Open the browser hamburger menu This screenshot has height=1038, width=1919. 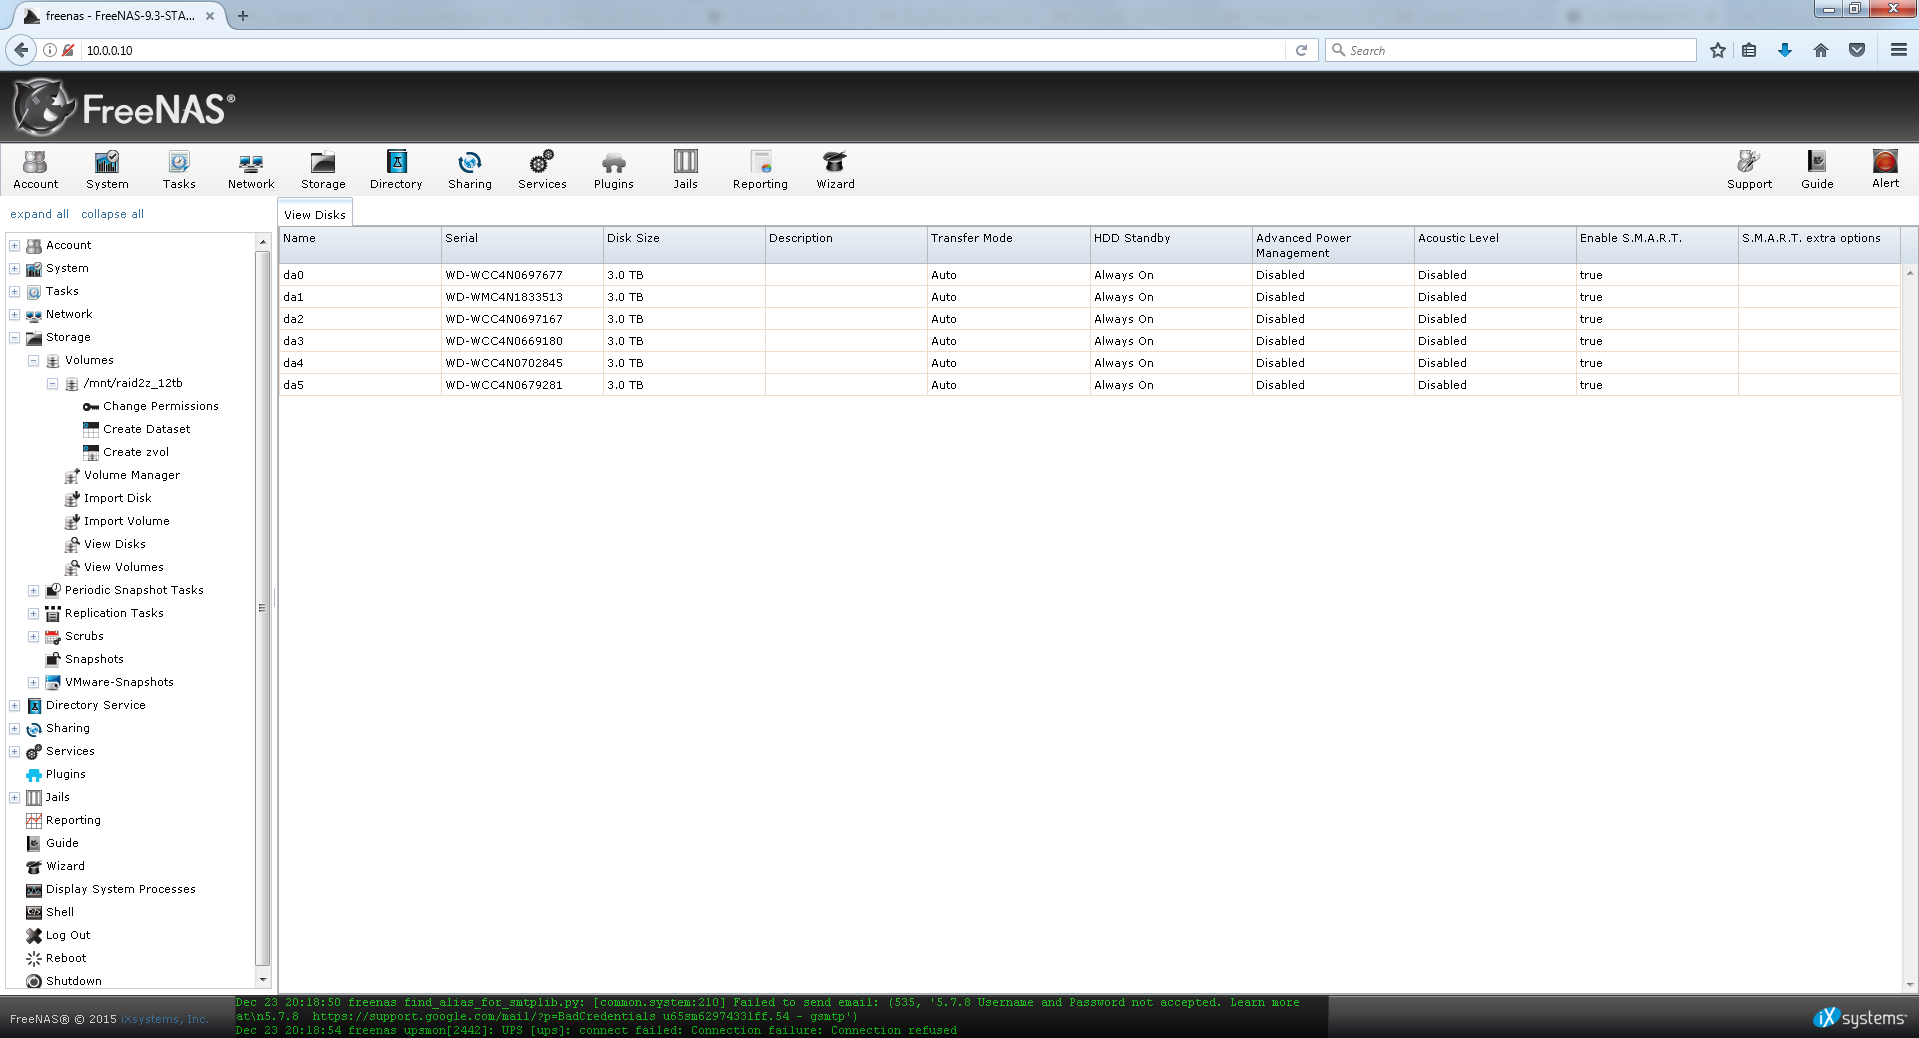coord(1898,50)
